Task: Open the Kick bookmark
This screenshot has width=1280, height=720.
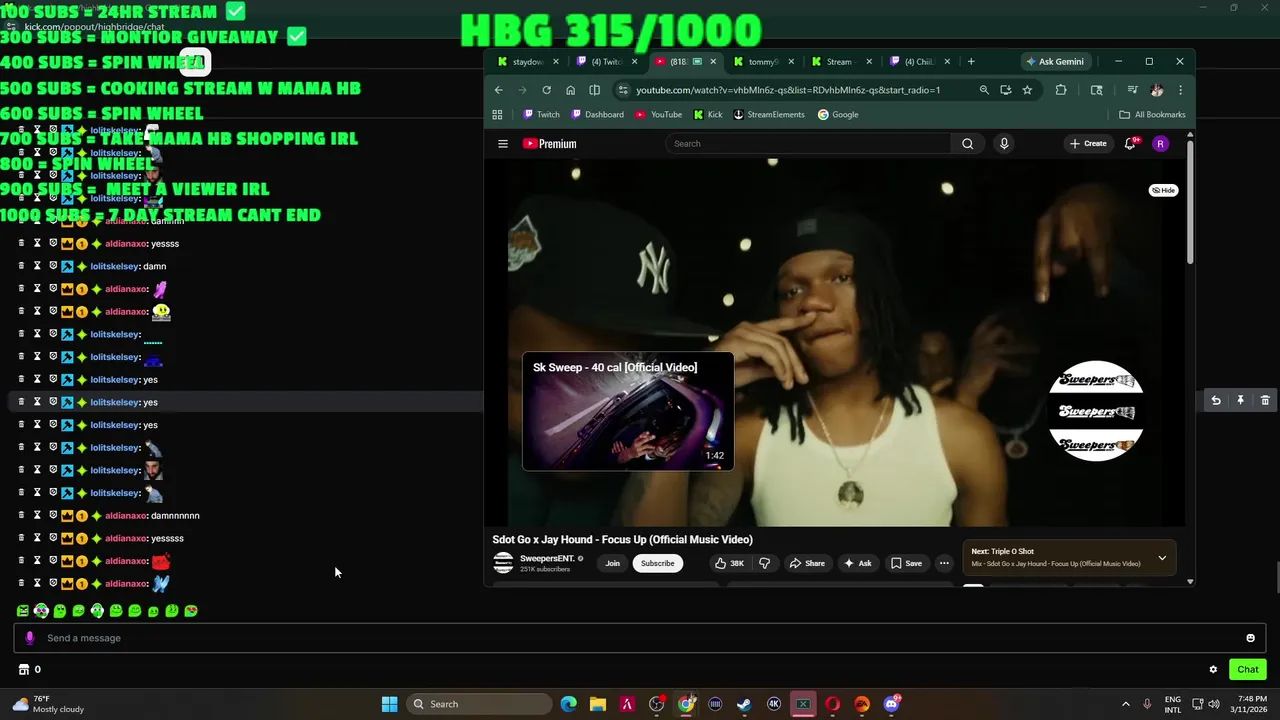Action: (708, 115)
